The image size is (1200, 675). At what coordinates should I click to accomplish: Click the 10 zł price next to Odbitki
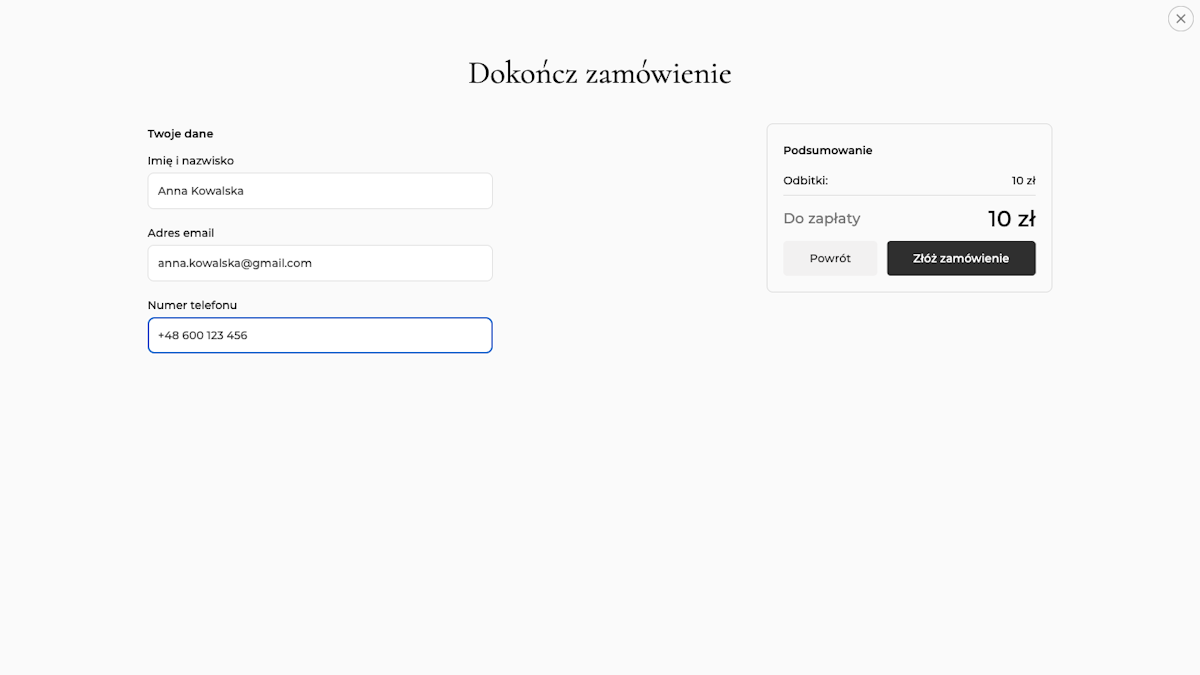(1023, 181)
